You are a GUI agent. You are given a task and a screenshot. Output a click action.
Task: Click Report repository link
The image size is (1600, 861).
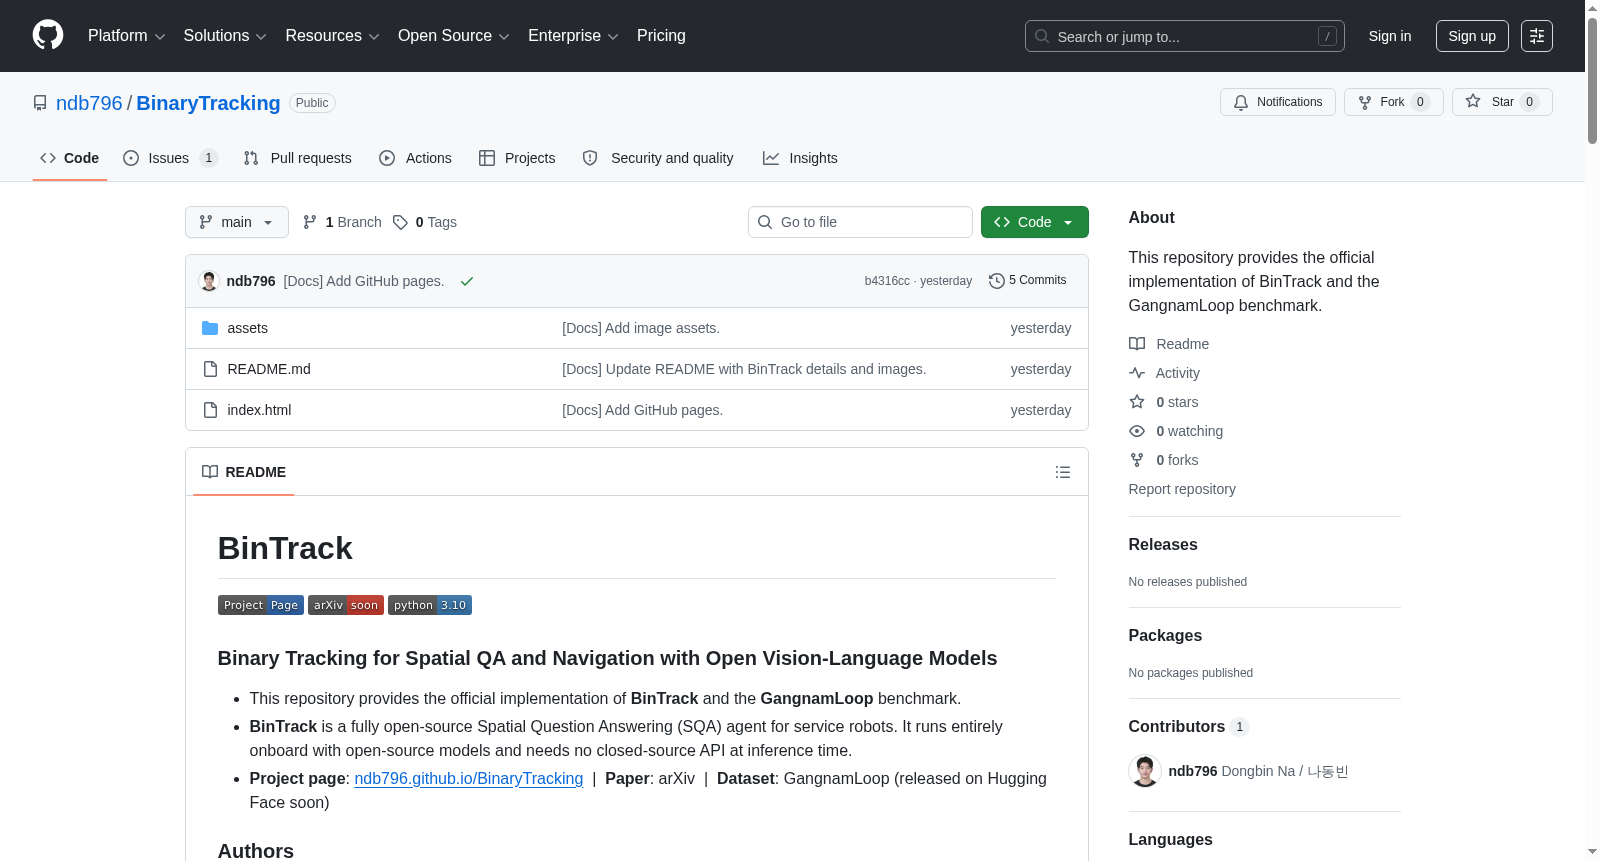coord(1182,489)
